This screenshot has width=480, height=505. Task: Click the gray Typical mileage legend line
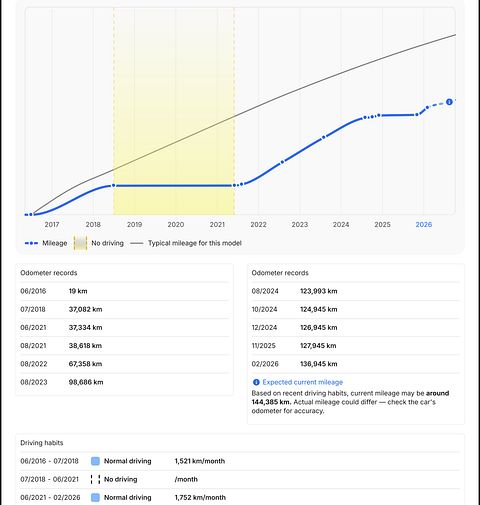pos(137,243)
